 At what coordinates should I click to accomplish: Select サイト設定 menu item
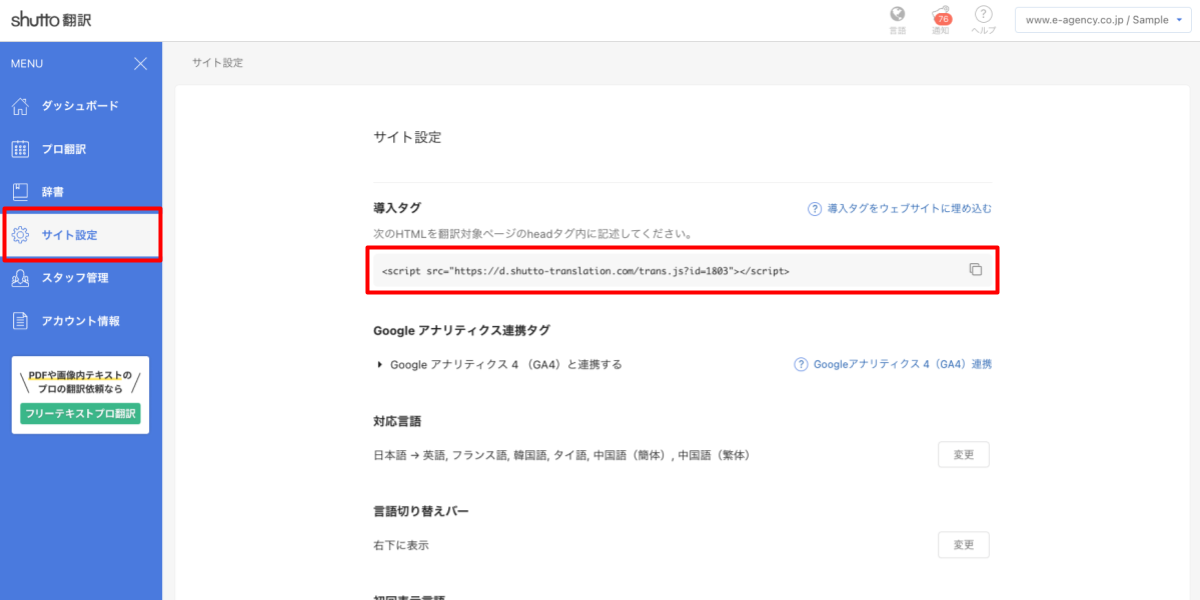pos(81,235)
